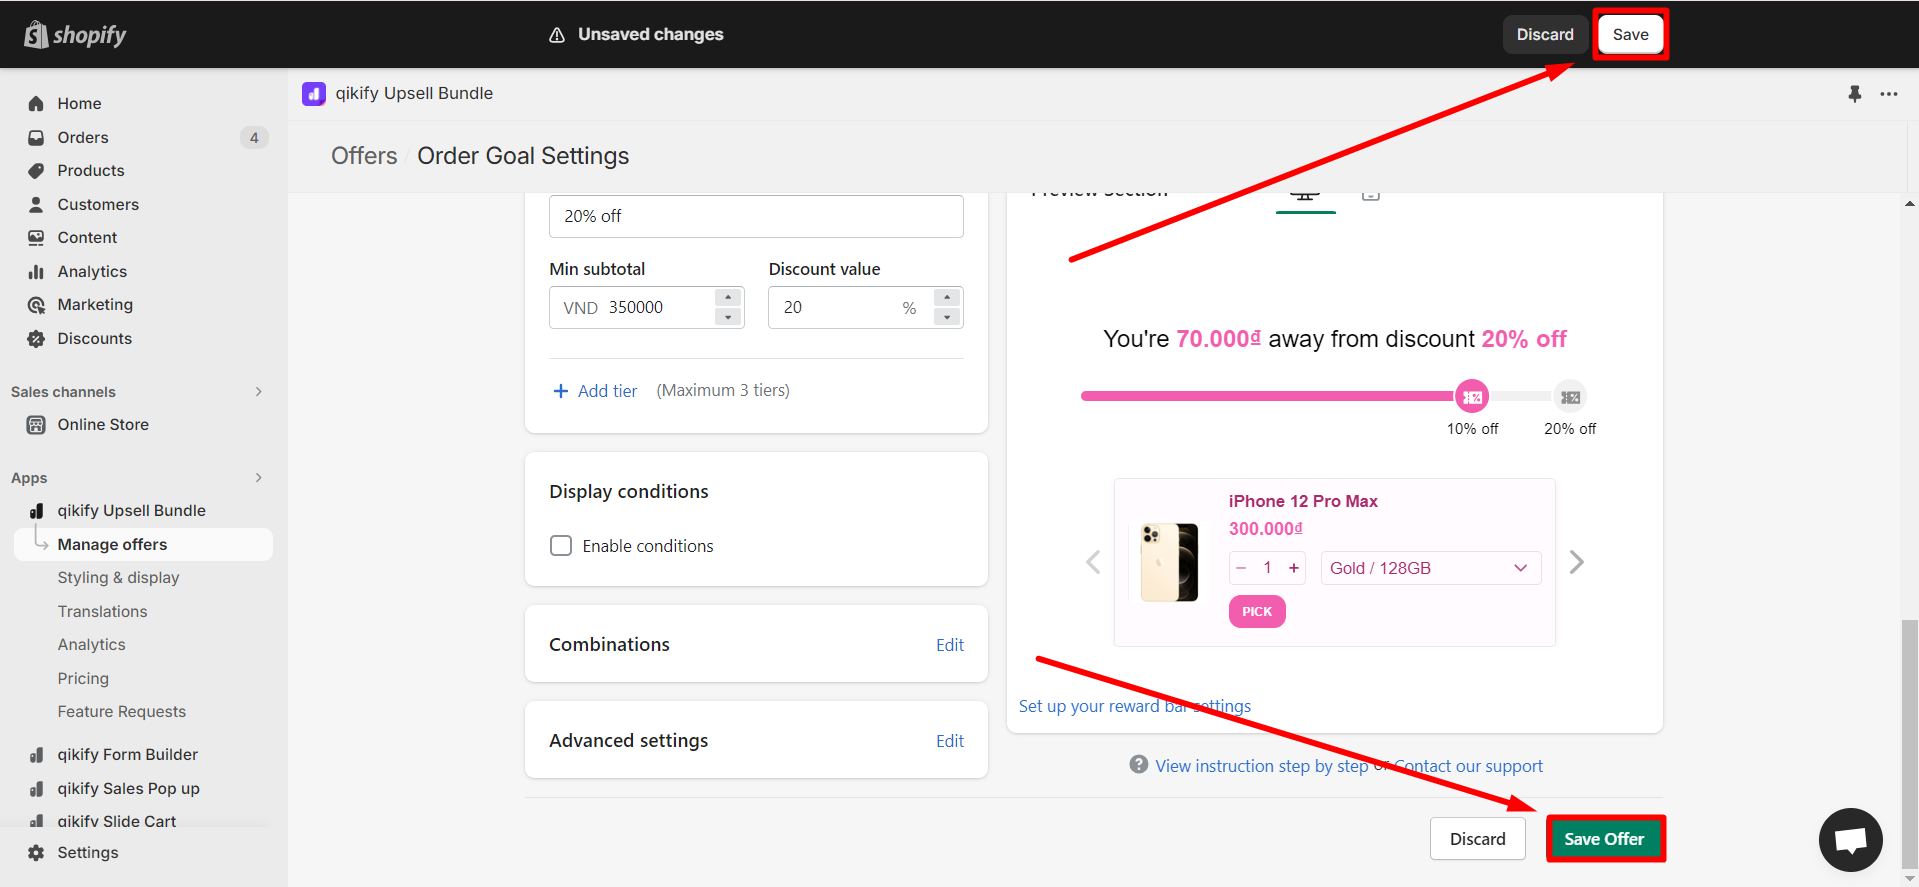Click the Orders sidebar icon

tap(36, 138)
